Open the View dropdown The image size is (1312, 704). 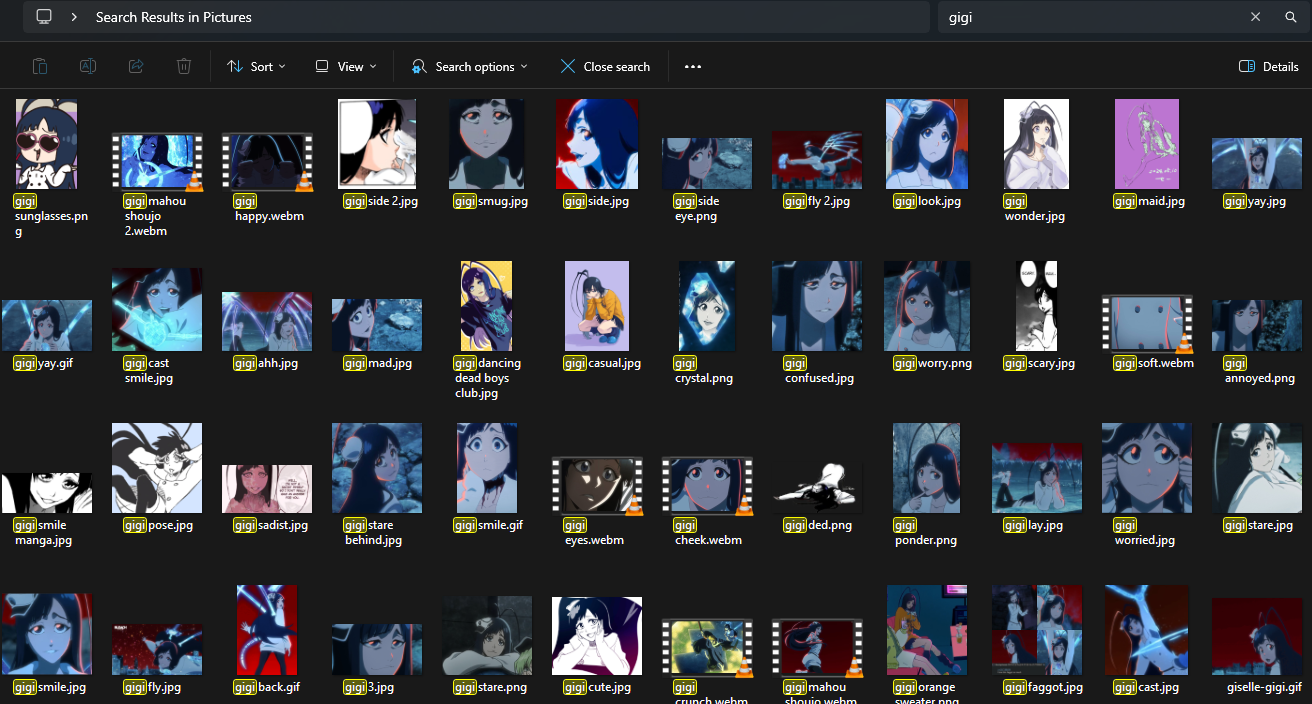[346, 66]
